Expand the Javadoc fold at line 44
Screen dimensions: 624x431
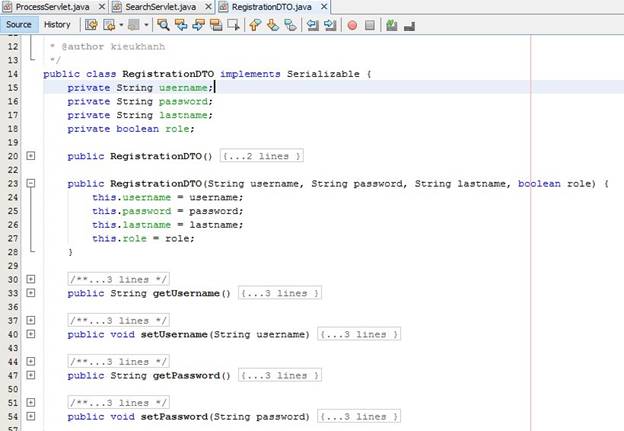31,361
